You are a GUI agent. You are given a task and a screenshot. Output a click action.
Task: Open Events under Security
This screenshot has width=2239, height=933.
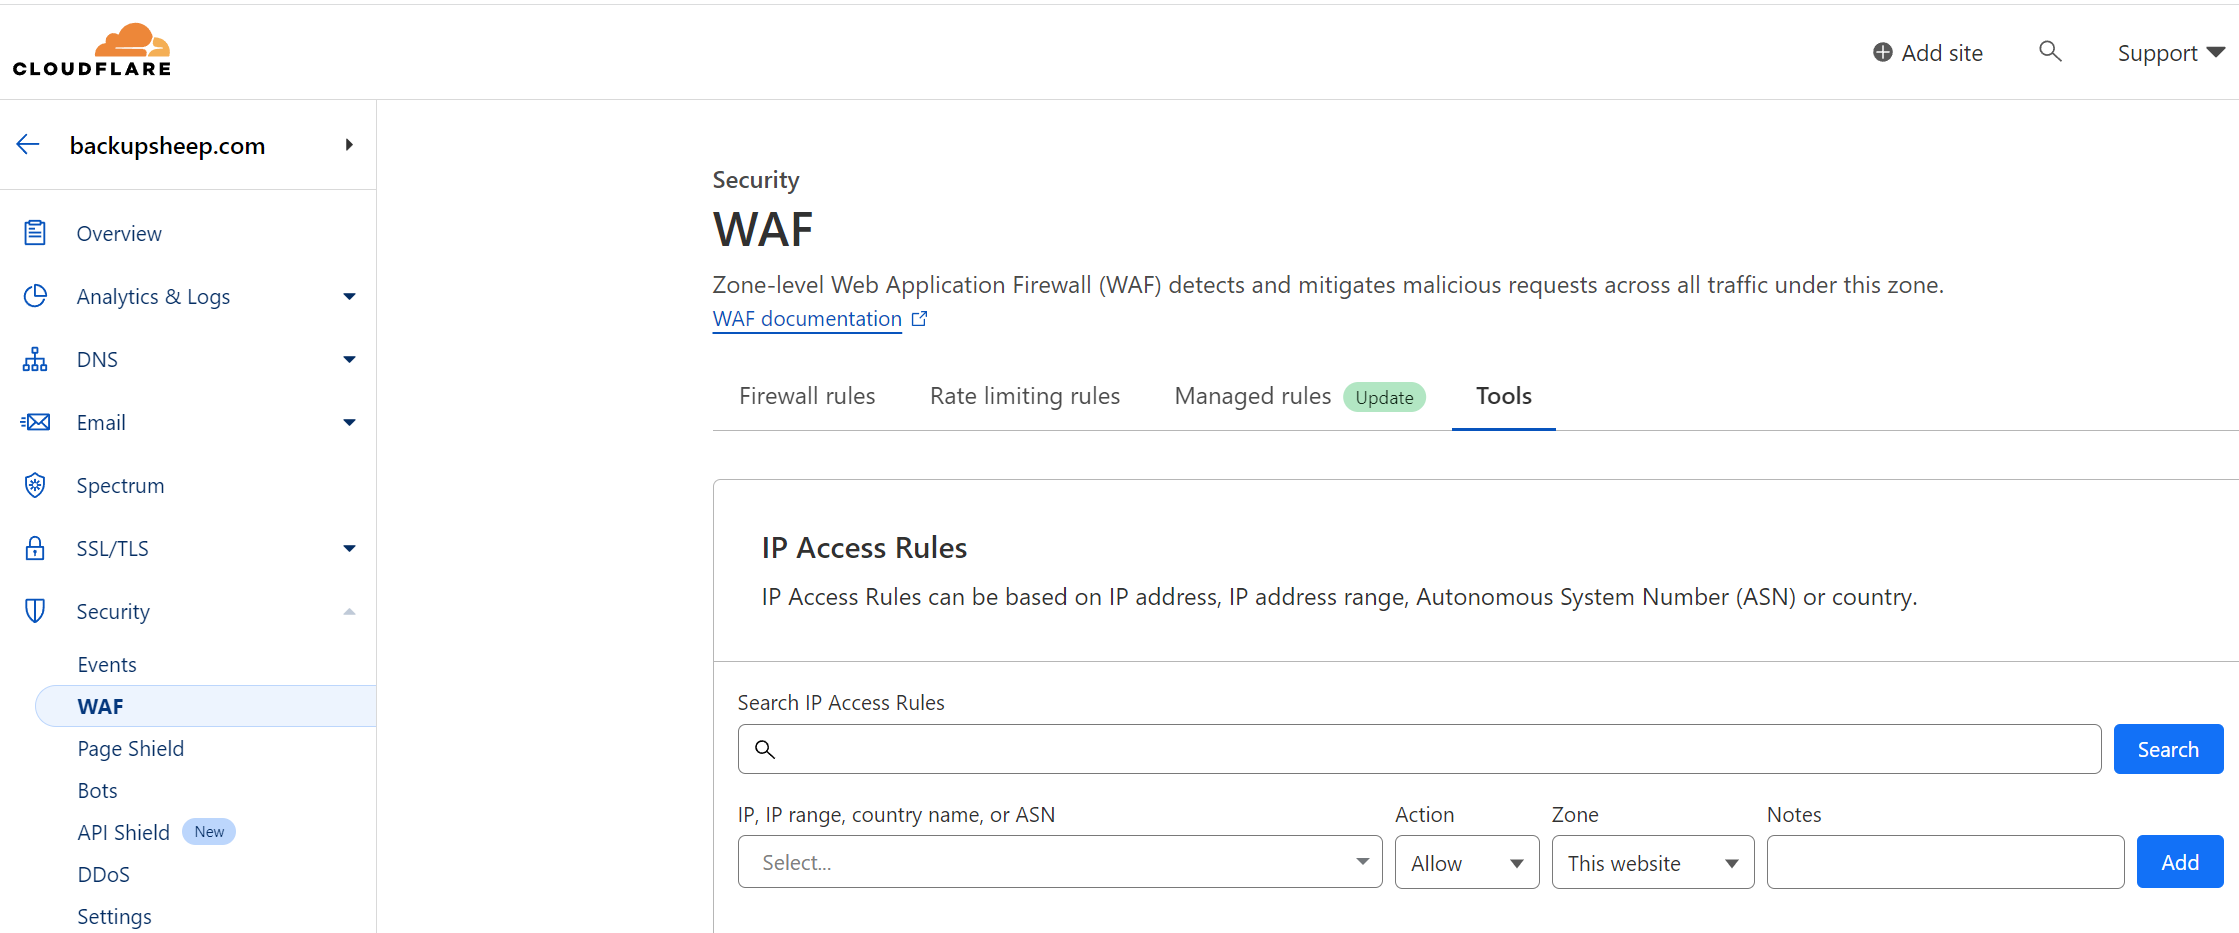pyautogui.click(x=107, y=664)
